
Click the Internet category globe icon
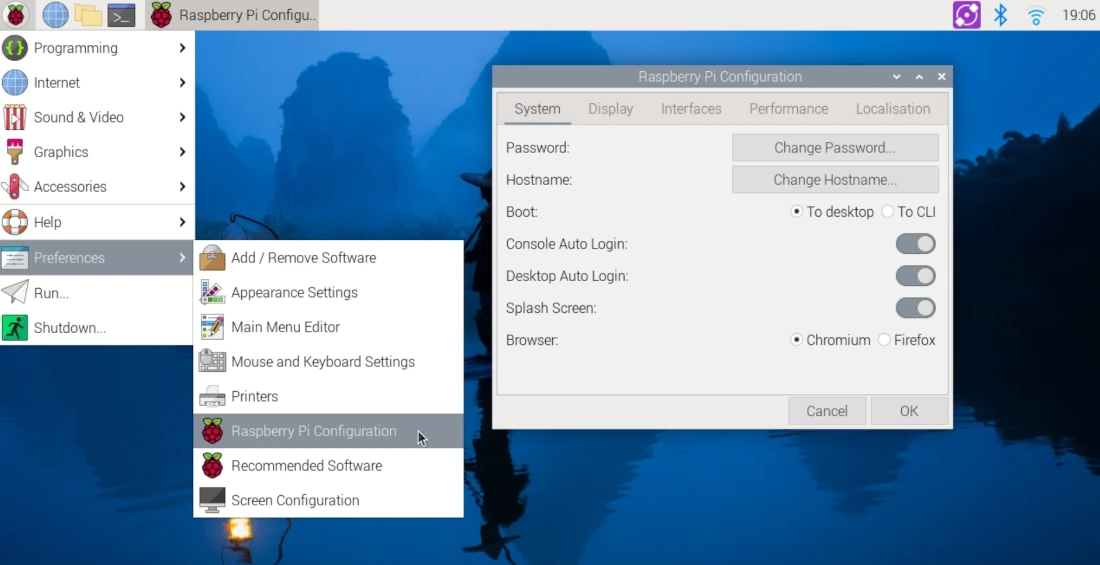[x=15, y=83]
